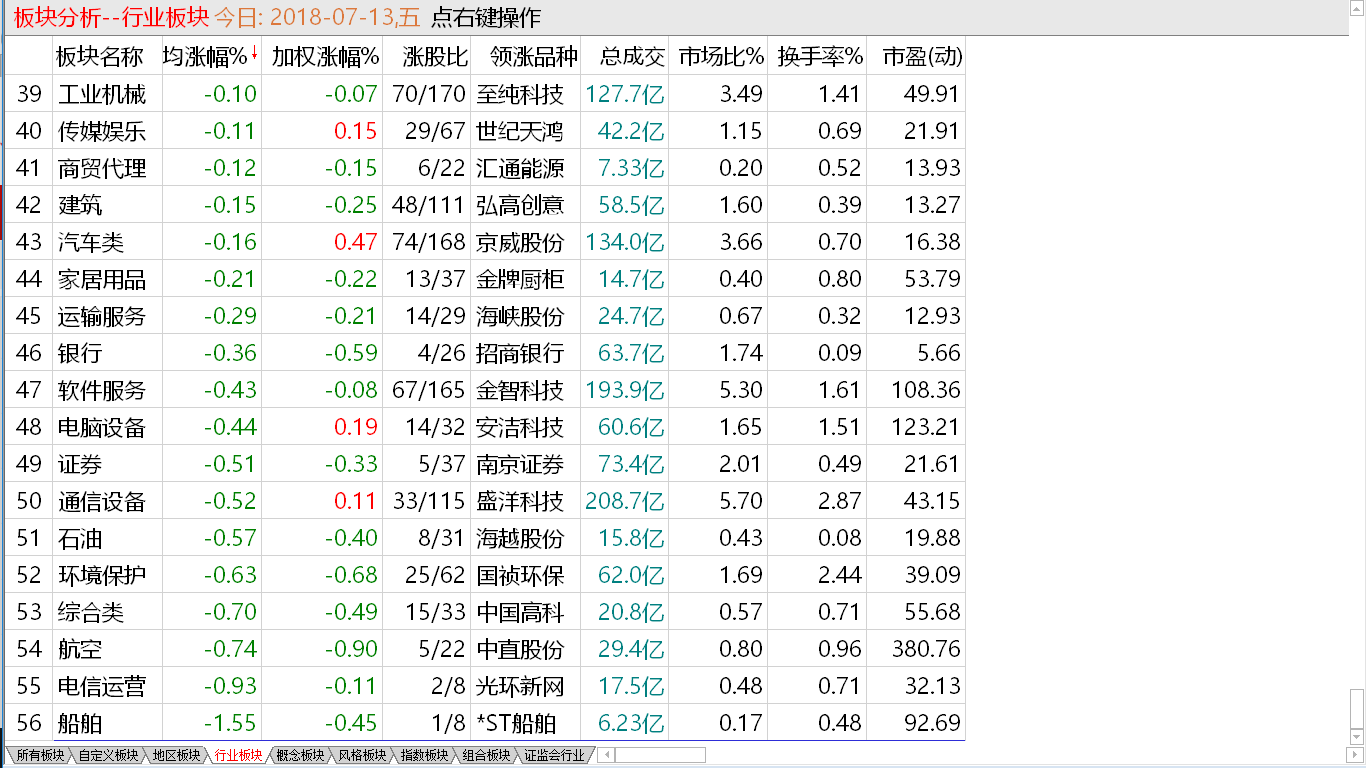This screenshot has height=768, width=1366.
Task: Click the turnover rate value 2.87
Action: pyautogui.click(x=840, y=501)
